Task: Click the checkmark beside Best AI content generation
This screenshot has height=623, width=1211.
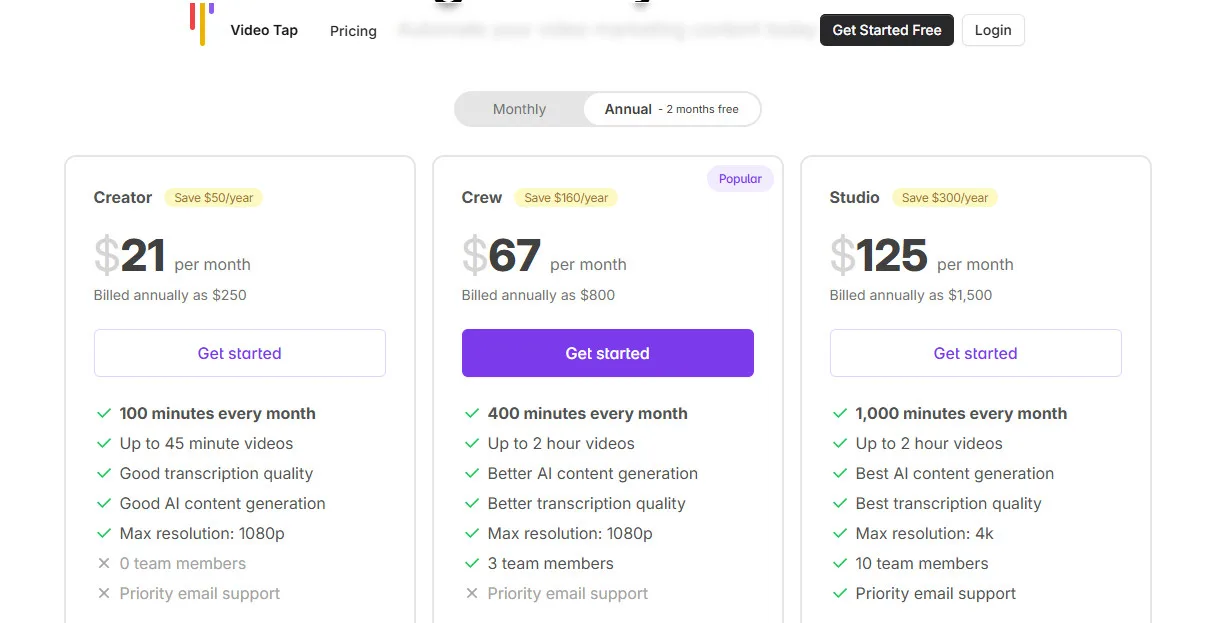Action: click(840, 473)
